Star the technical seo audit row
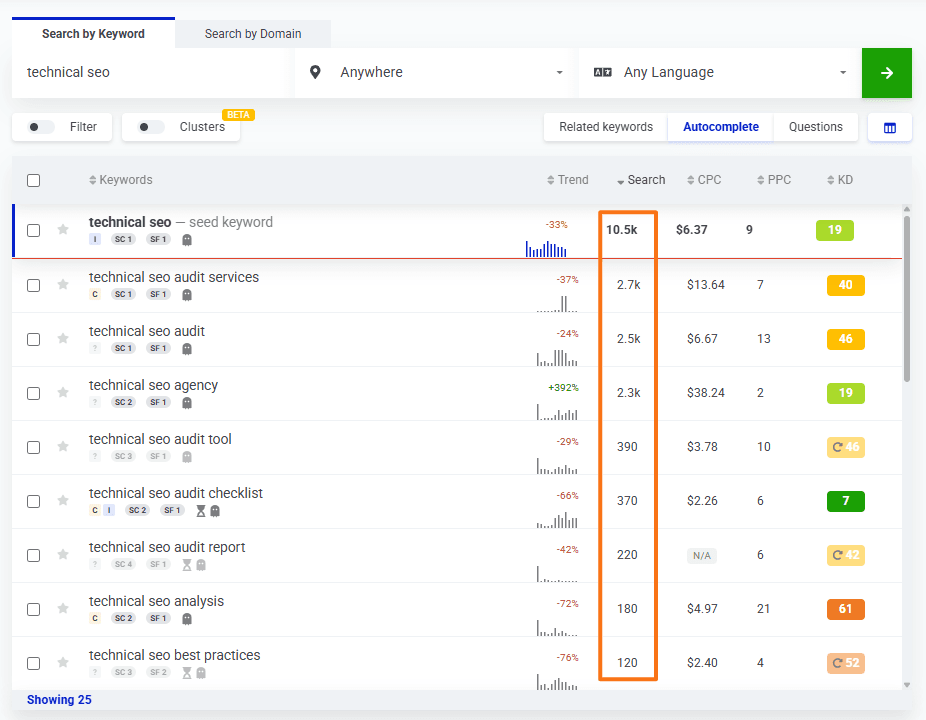This screenshot has height=720, width=926. [x=63, y=338]
